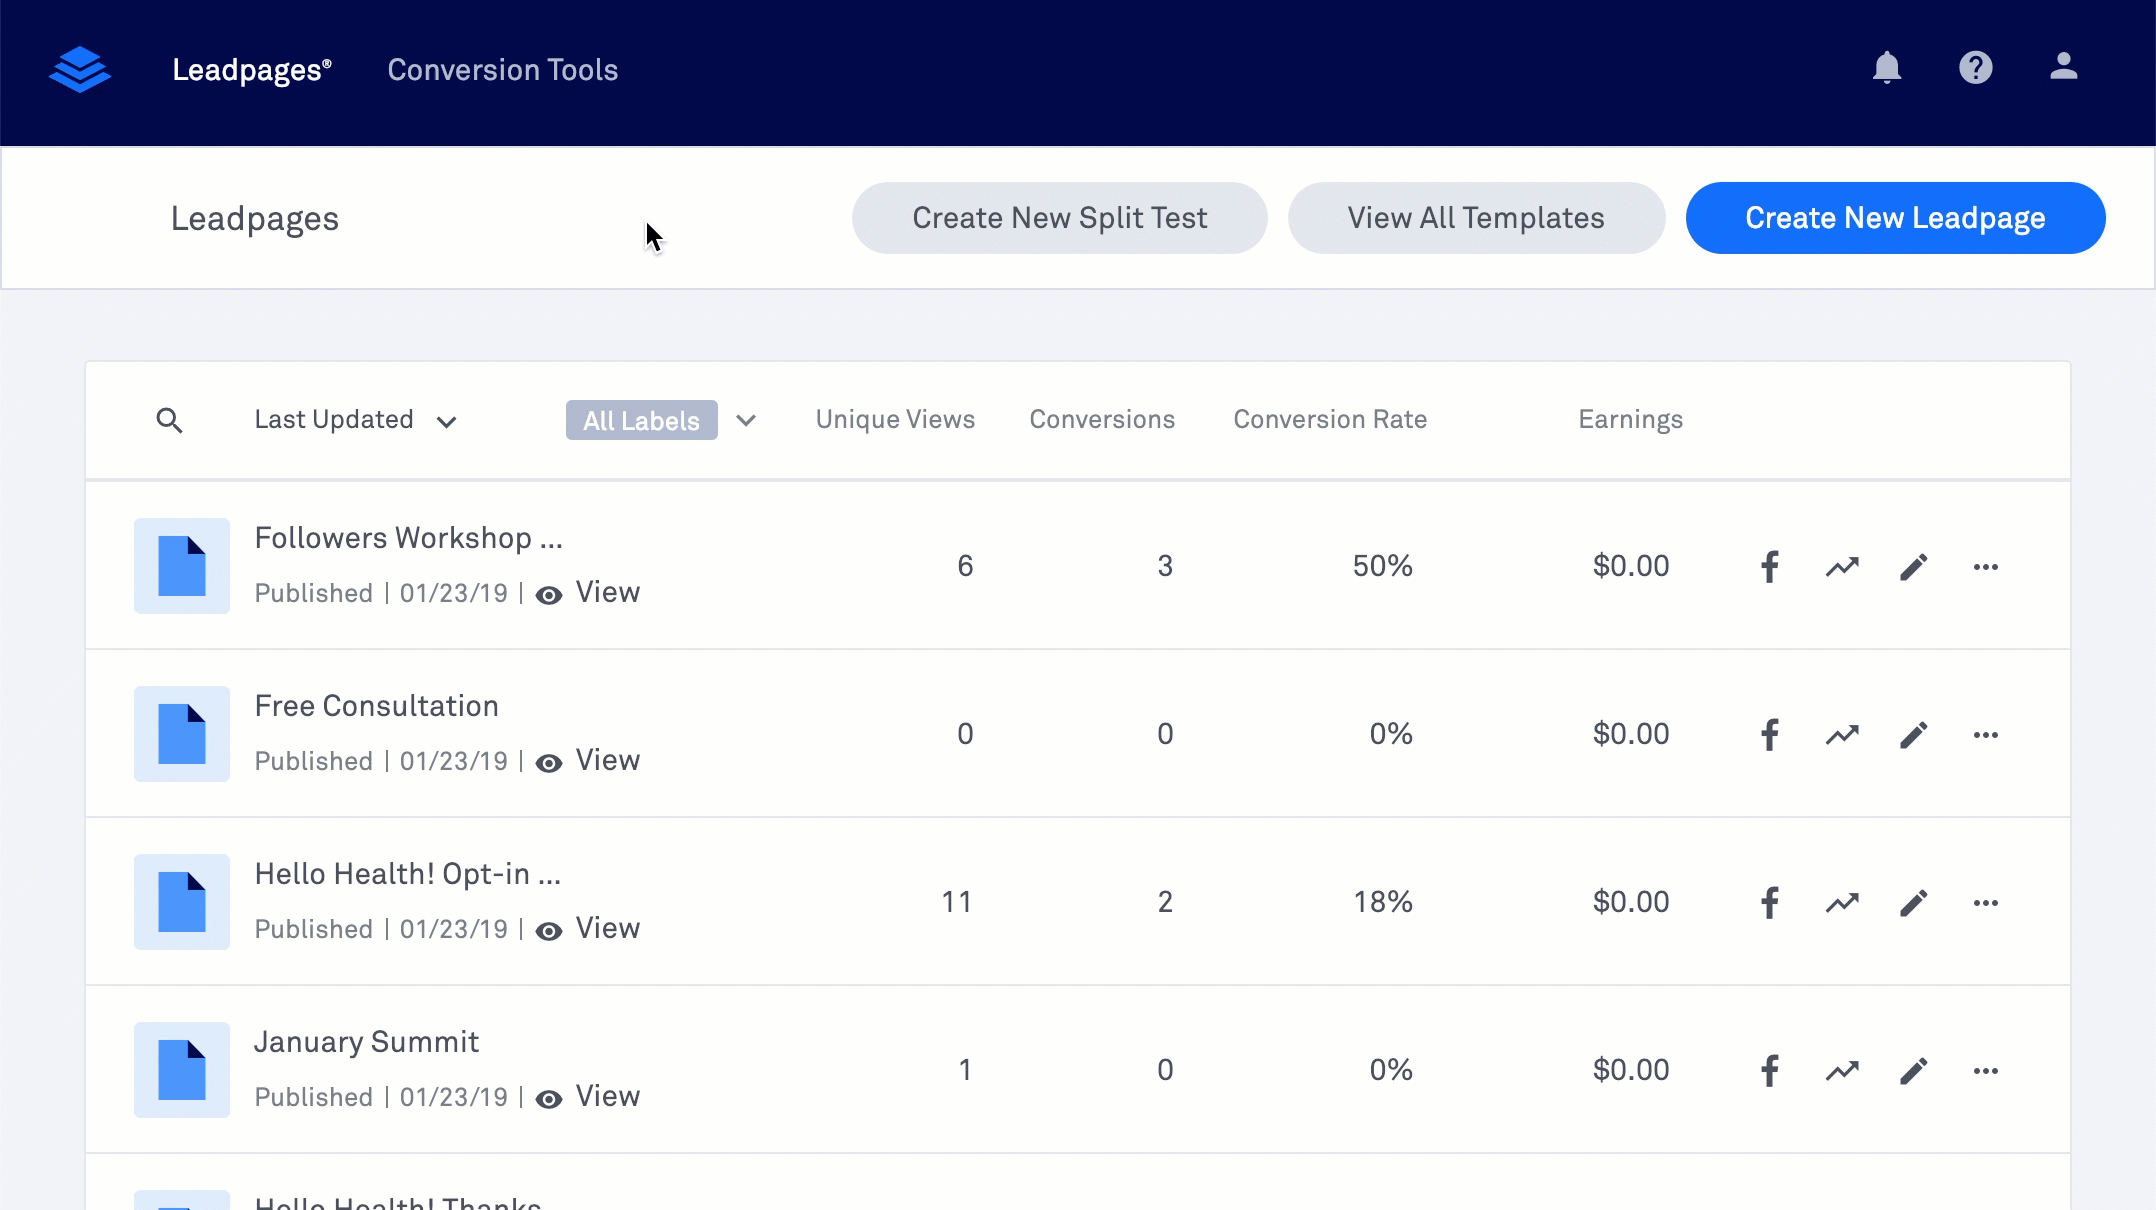Click View All Templates button
Viewport: 2156px width, 1210px height.
click(x=1476, y=218)
